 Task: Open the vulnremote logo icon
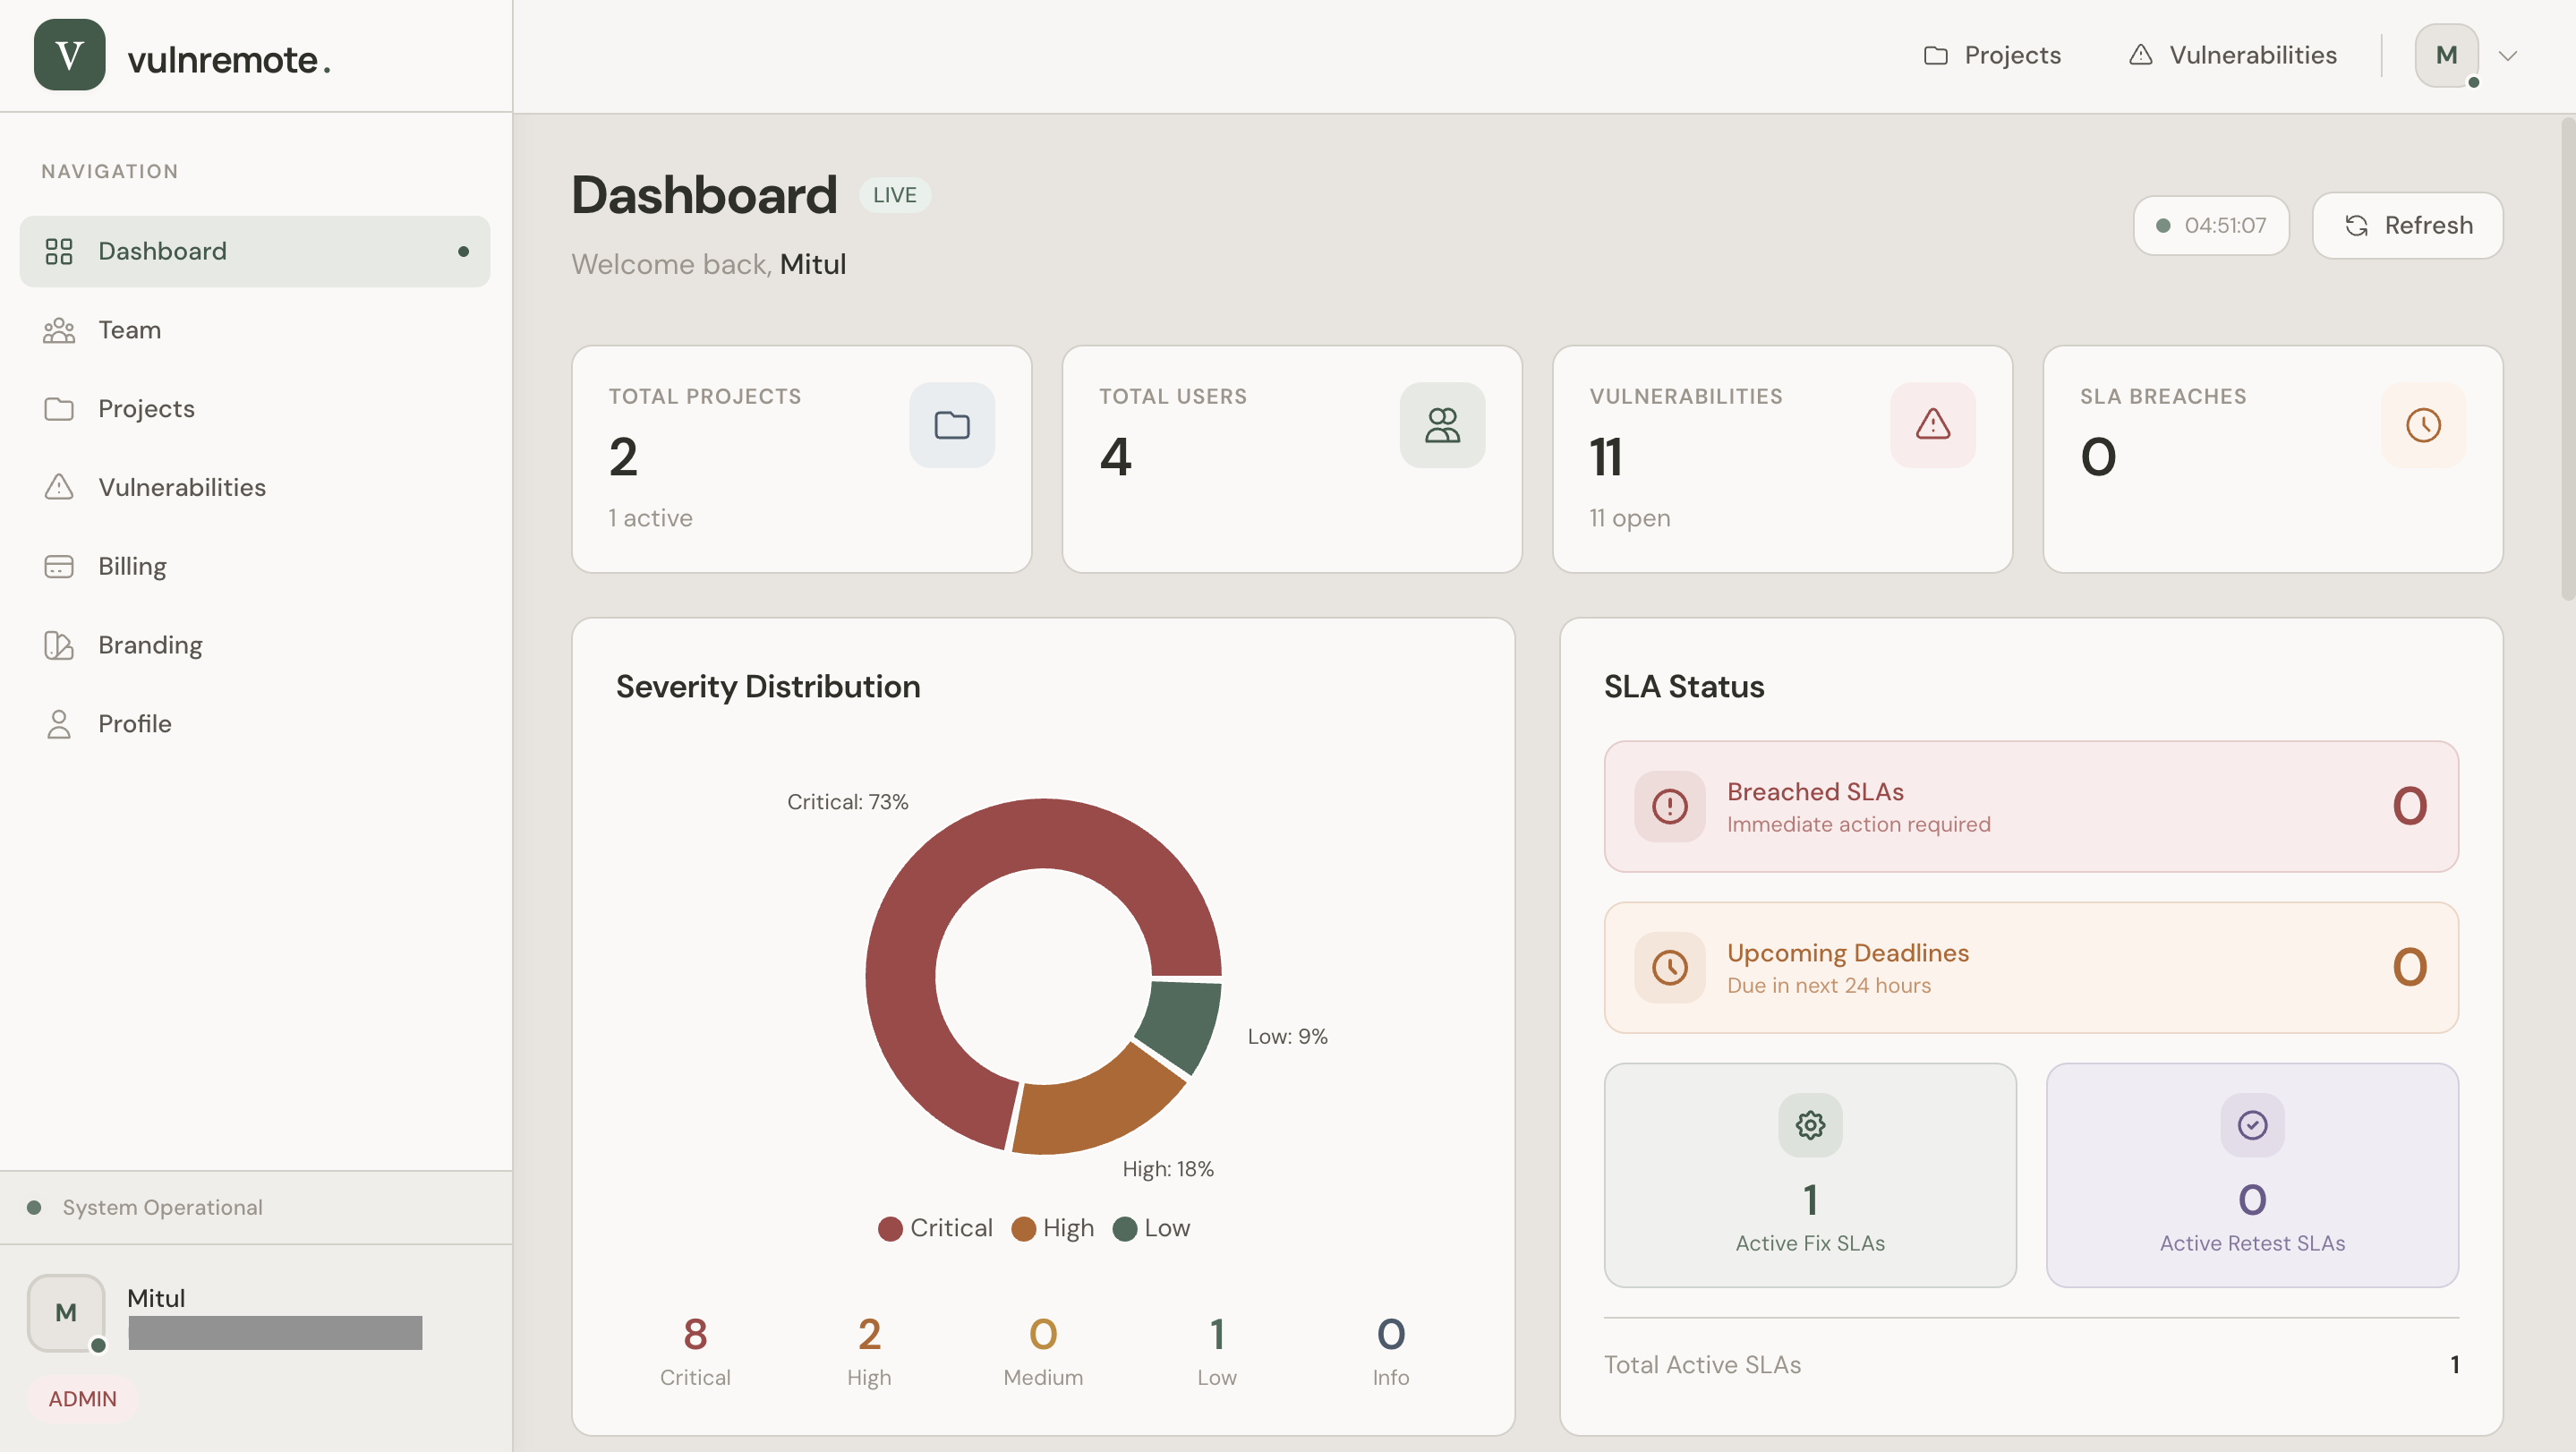[68, 55]
